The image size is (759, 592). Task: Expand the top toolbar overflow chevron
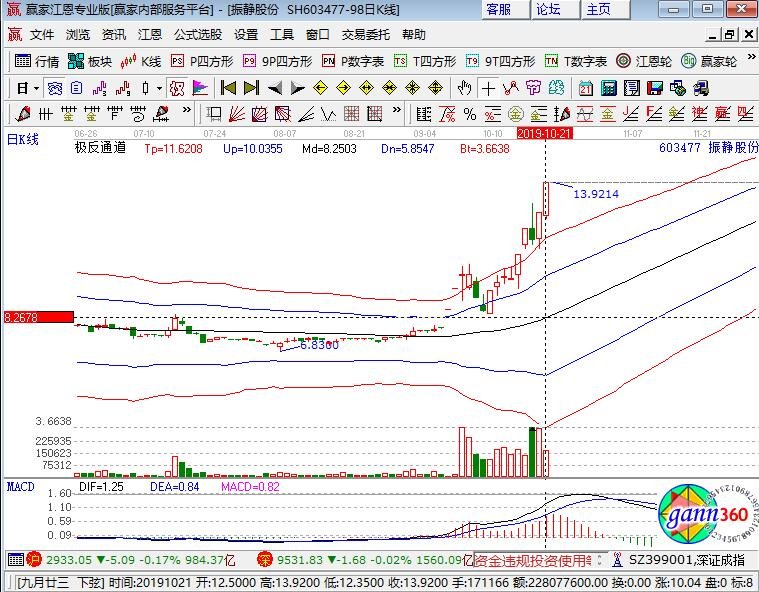[751, 57]
